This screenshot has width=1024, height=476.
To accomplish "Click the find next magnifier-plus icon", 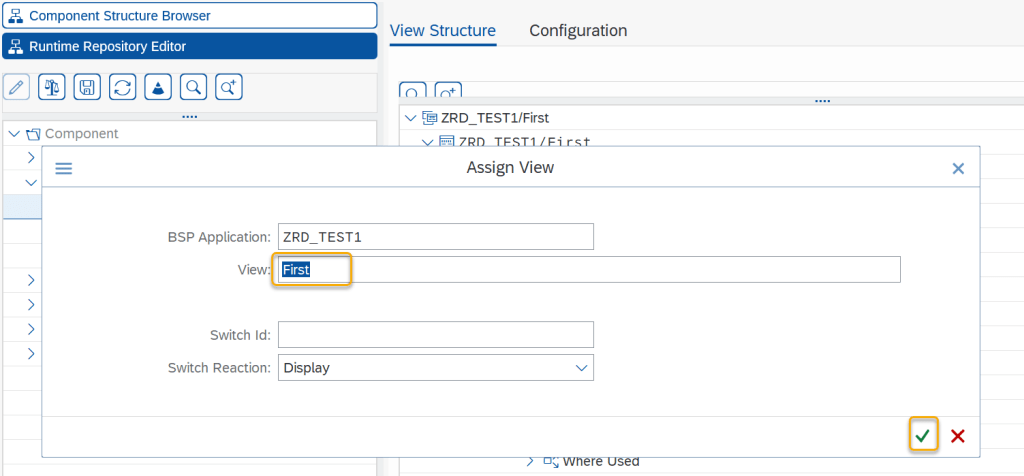I will coord(229,87).
